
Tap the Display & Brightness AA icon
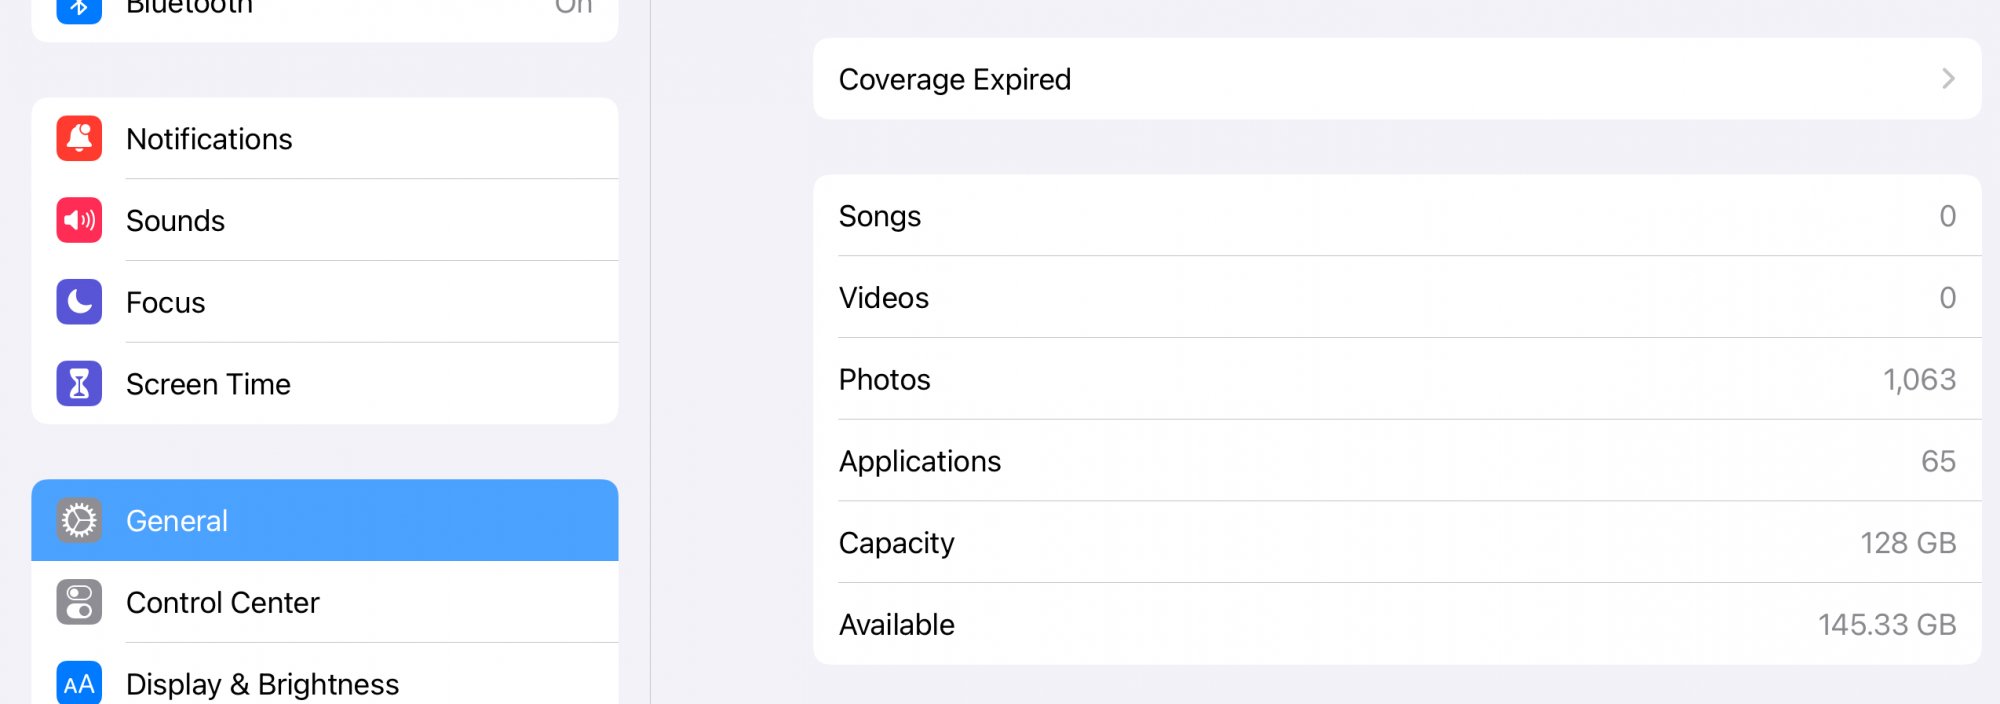tap(79, 683)
